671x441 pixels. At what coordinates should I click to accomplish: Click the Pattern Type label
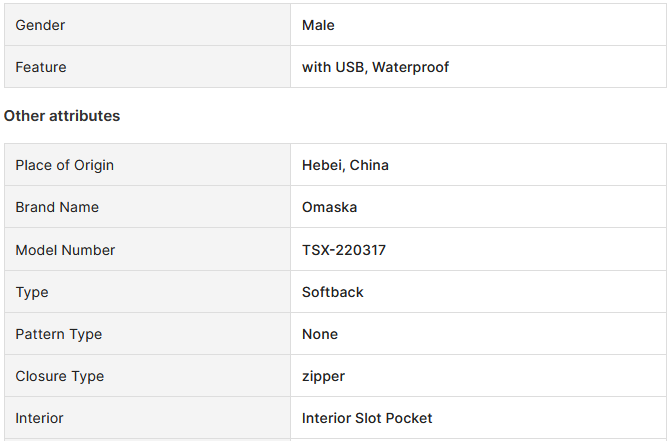coord(59,334)
